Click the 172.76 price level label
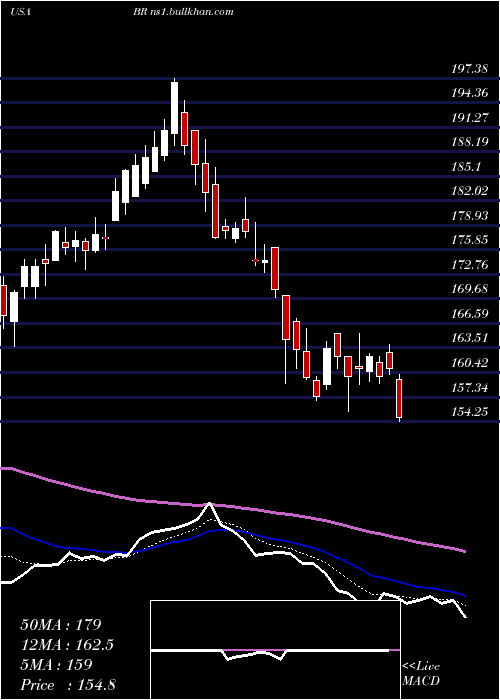500x700 pixels. click(469, 264)
